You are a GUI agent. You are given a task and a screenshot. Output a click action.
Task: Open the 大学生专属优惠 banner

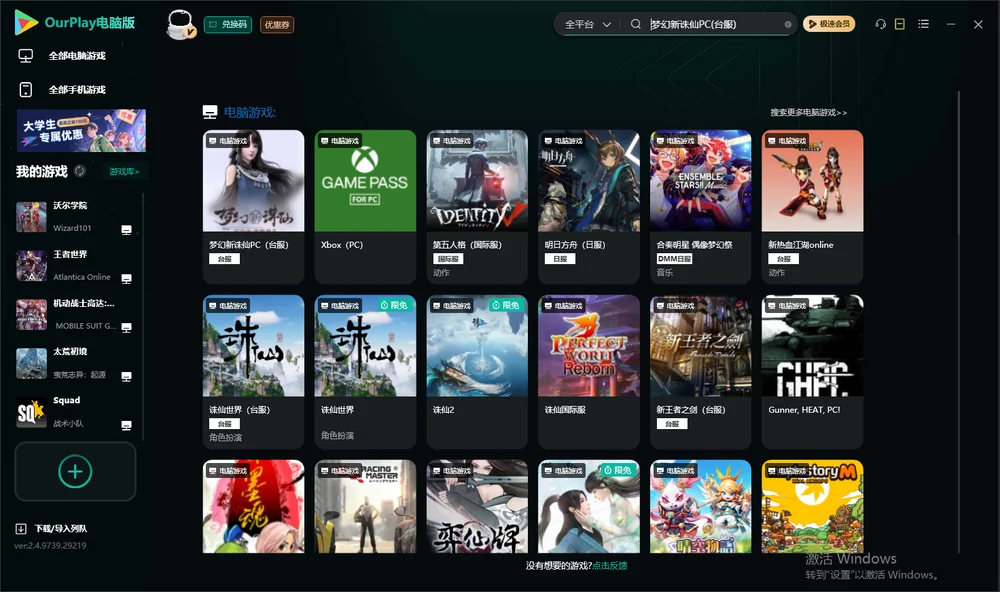(x=81, y=130)
